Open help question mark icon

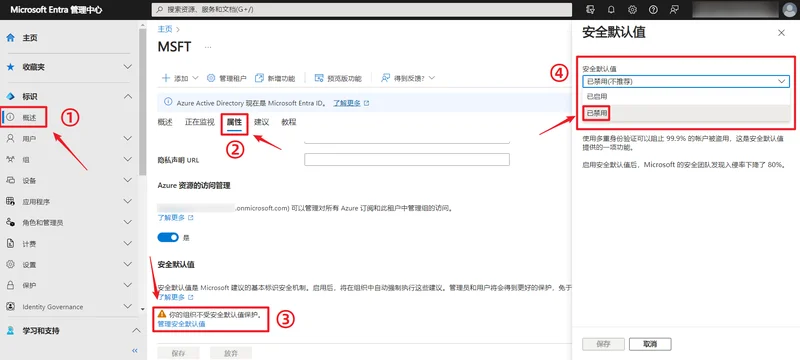click(653, 9)
